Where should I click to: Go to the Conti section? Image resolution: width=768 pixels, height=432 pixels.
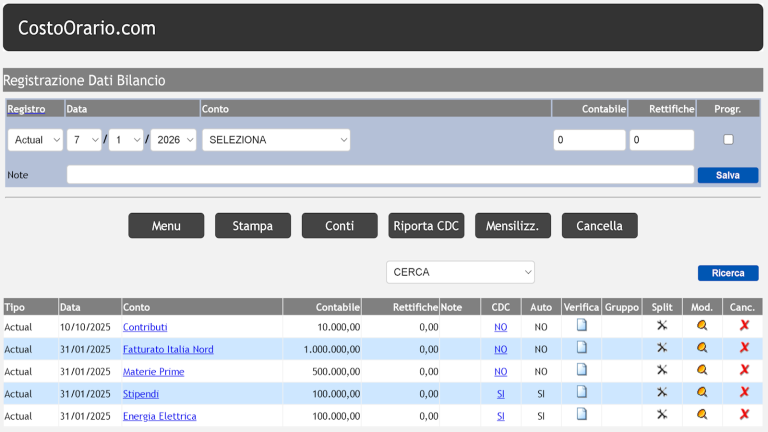click(340, 226)
